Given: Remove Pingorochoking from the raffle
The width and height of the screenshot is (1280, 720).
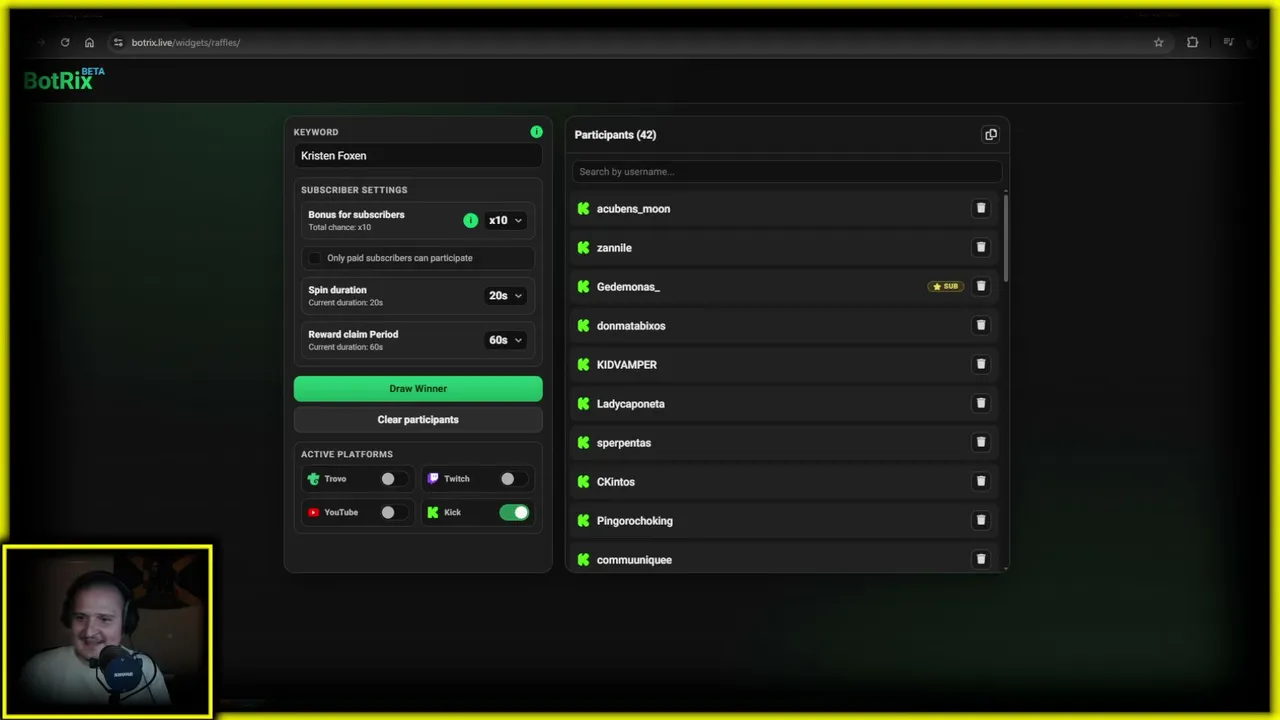Looking at the screenshot, I should coord(981,520).
